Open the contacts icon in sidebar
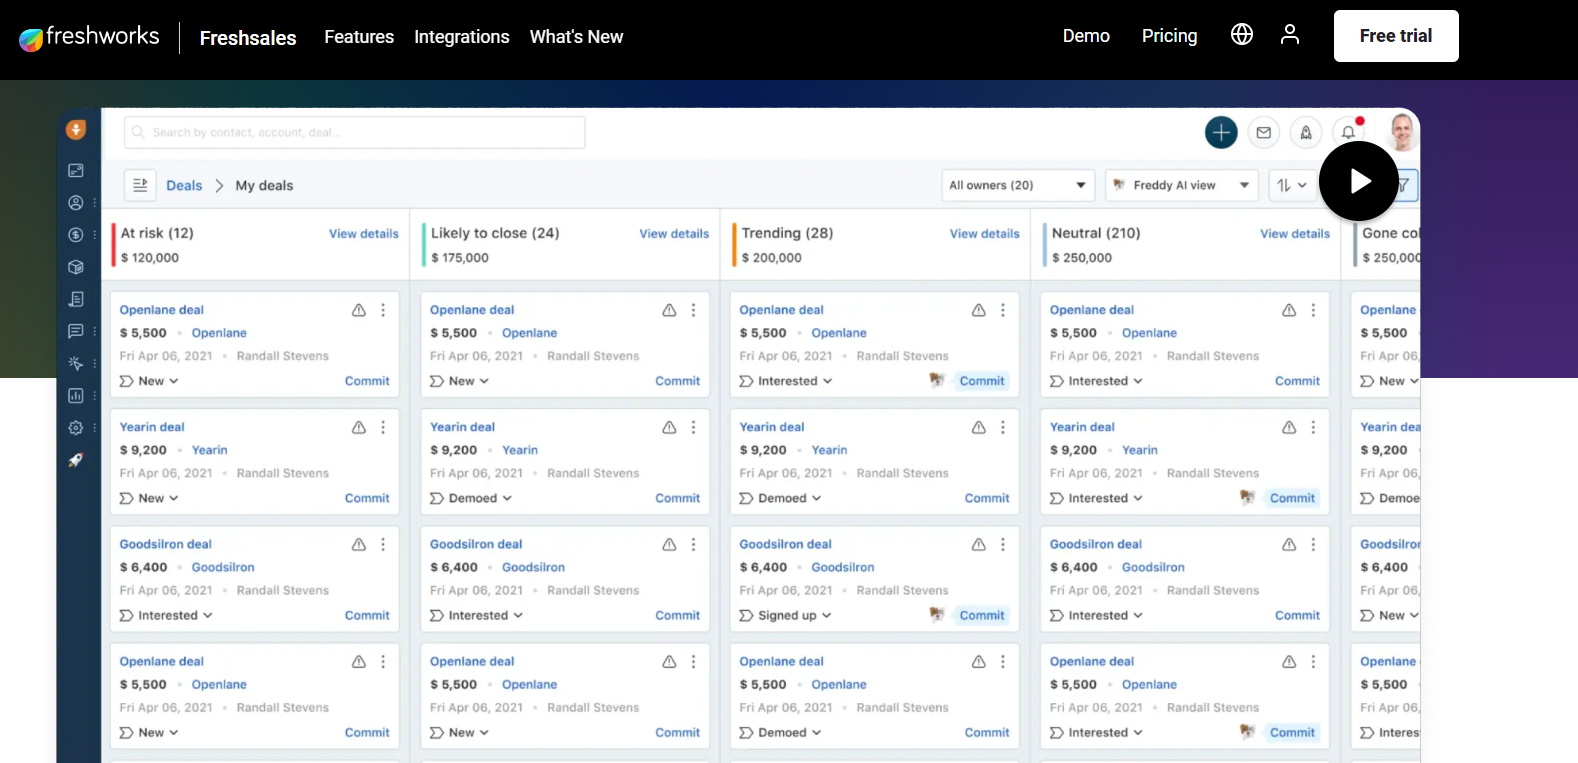Viewport: 1578px width, 763px height. 76,203
